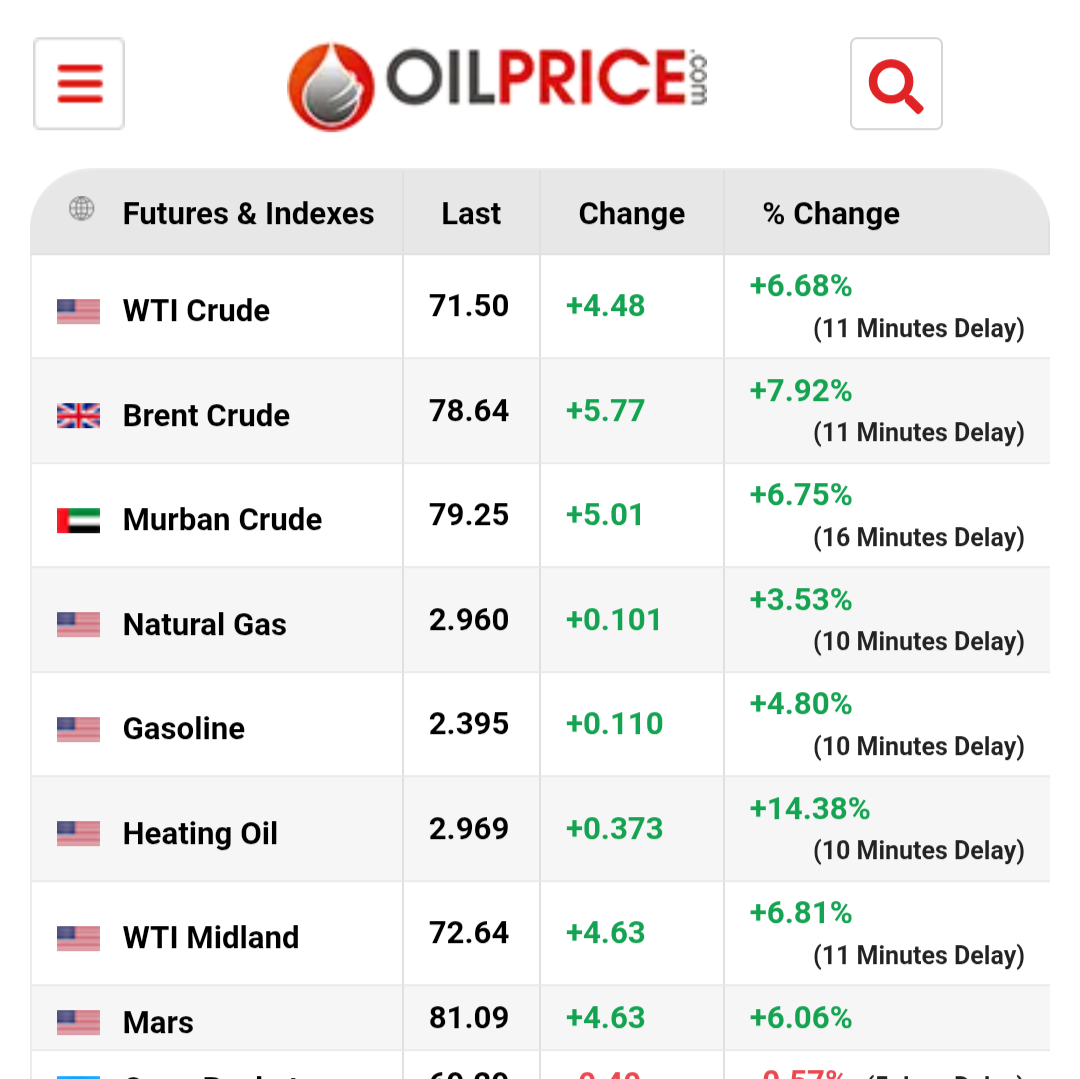Open the Natural Gas futures link
This screenshot has height=1079, width=1080.
(204, 625)
